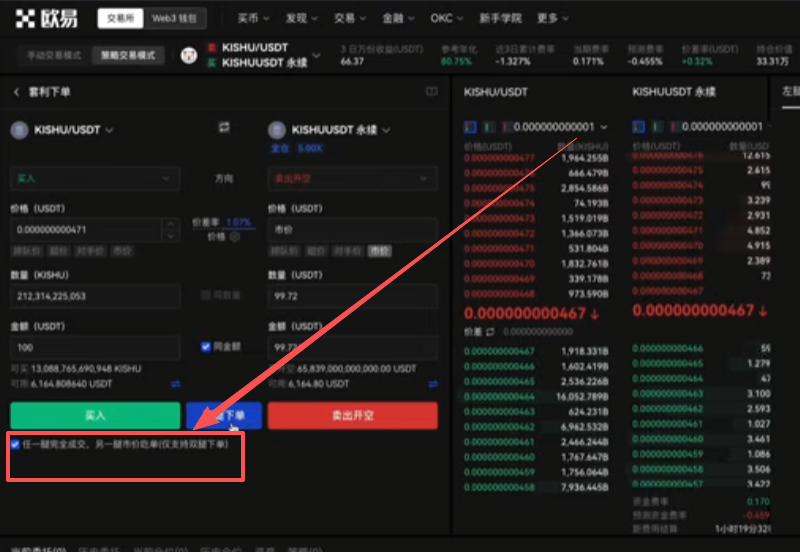
Task: Show combined view in the KISHUUSDT 永续 order book
Action: pos(638,127)
